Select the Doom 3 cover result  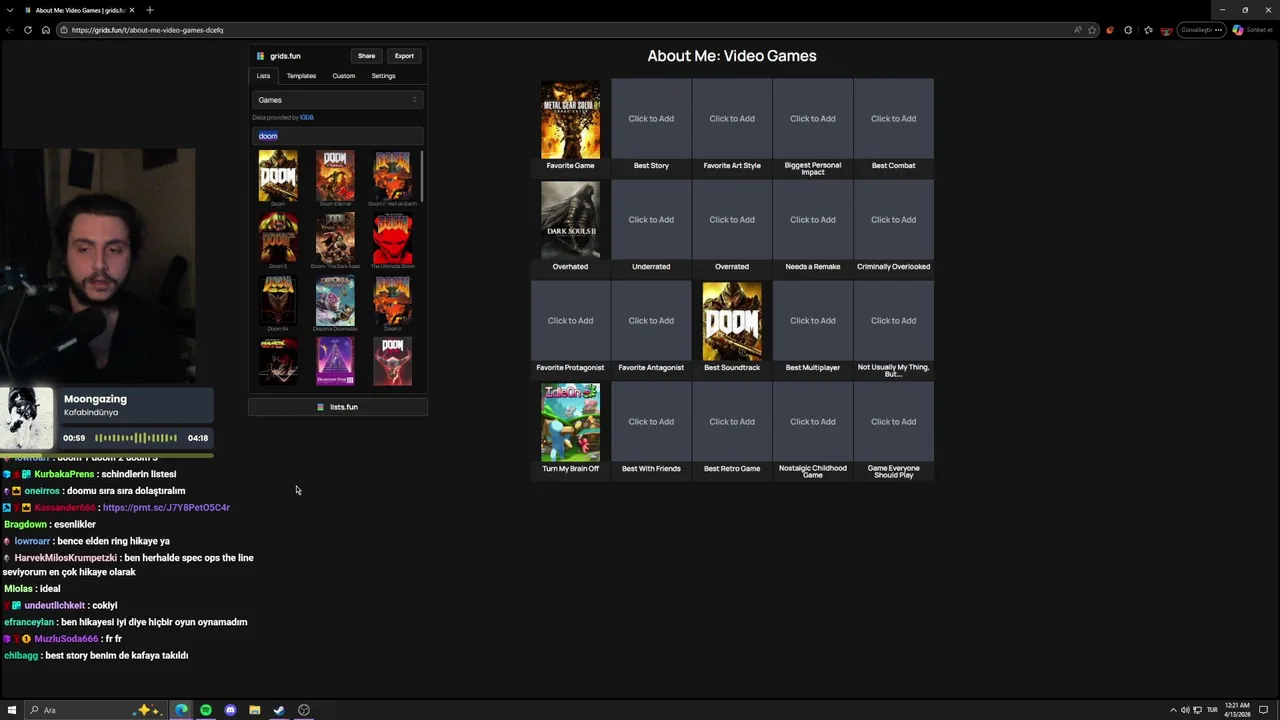[x=278, y=237]
